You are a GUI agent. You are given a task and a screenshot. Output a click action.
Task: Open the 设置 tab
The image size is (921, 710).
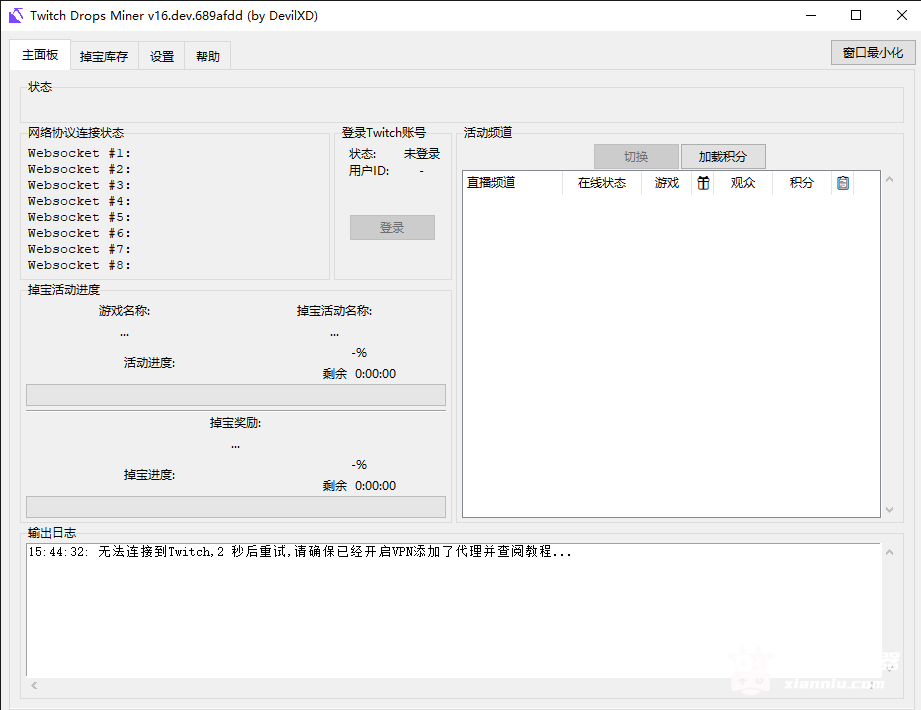tap(162, 56)
